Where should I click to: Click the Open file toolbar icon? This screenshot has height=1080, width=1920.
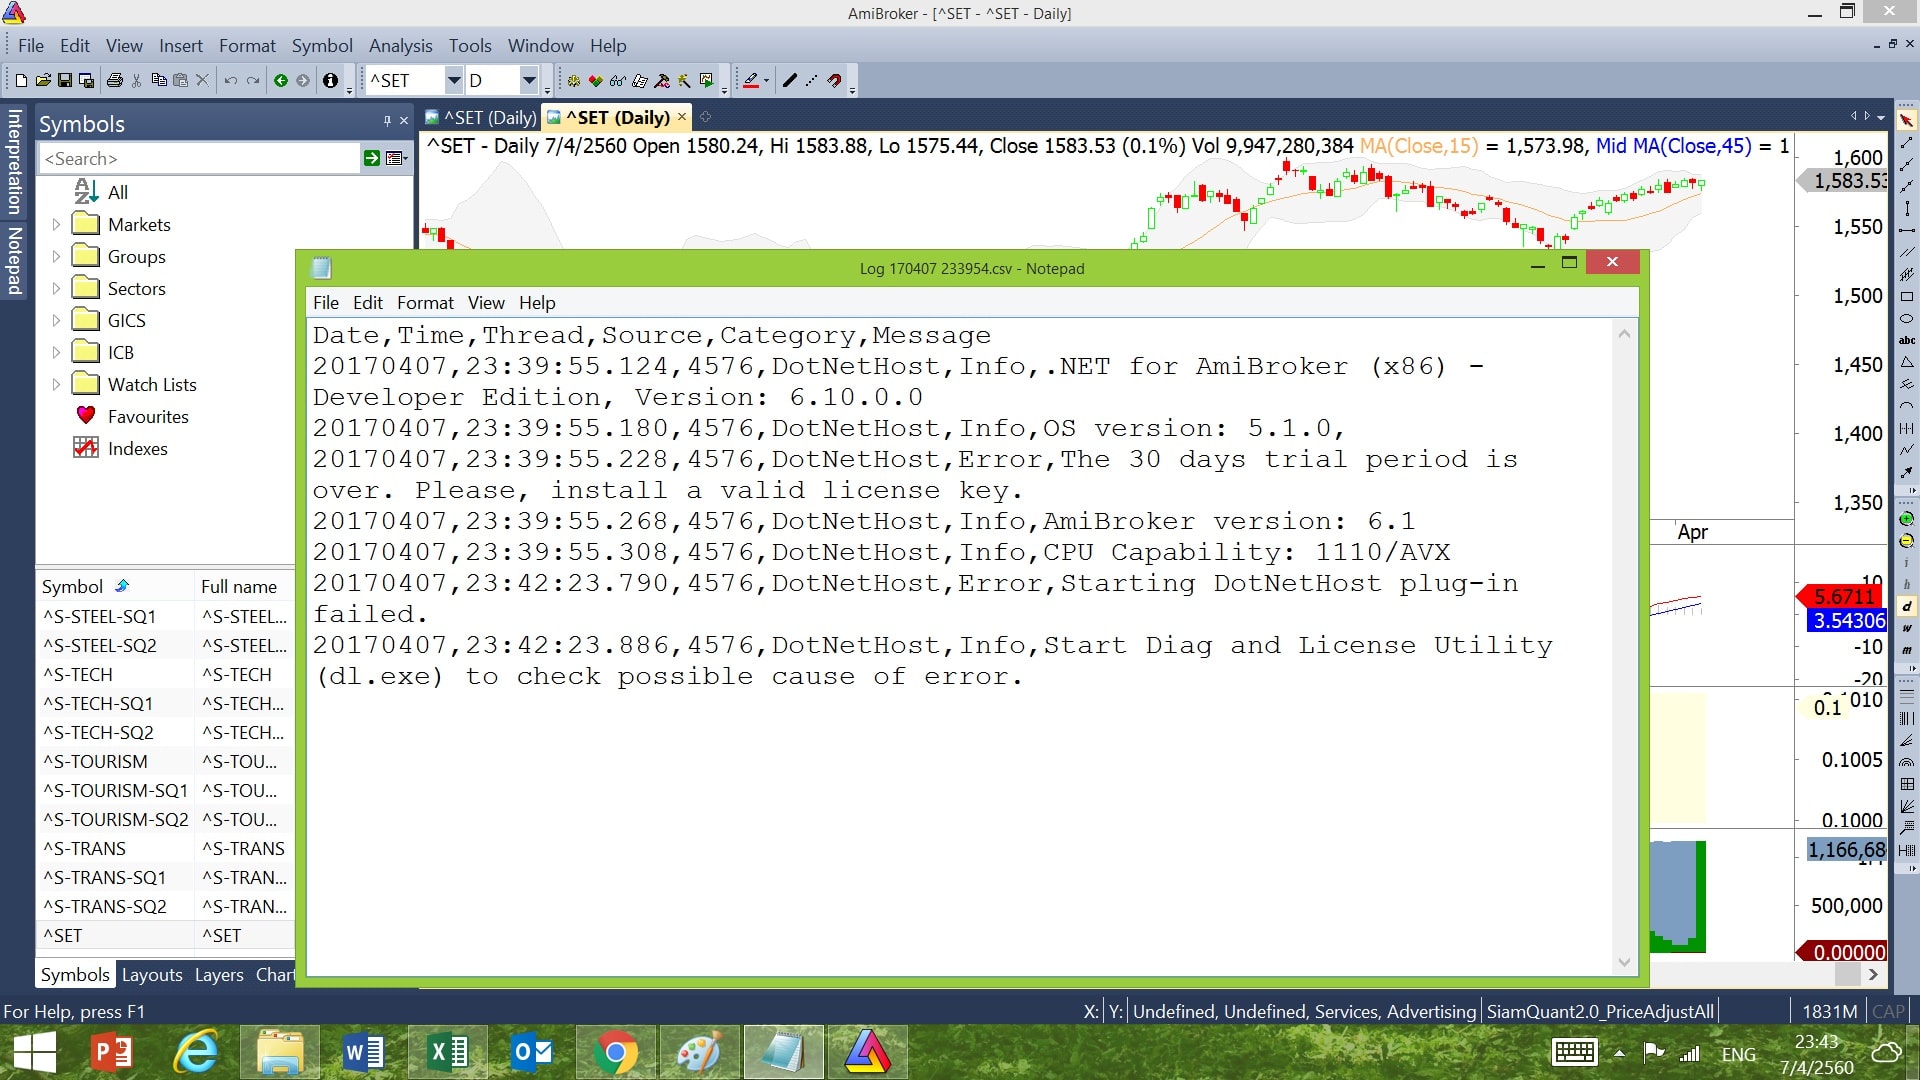43,81
